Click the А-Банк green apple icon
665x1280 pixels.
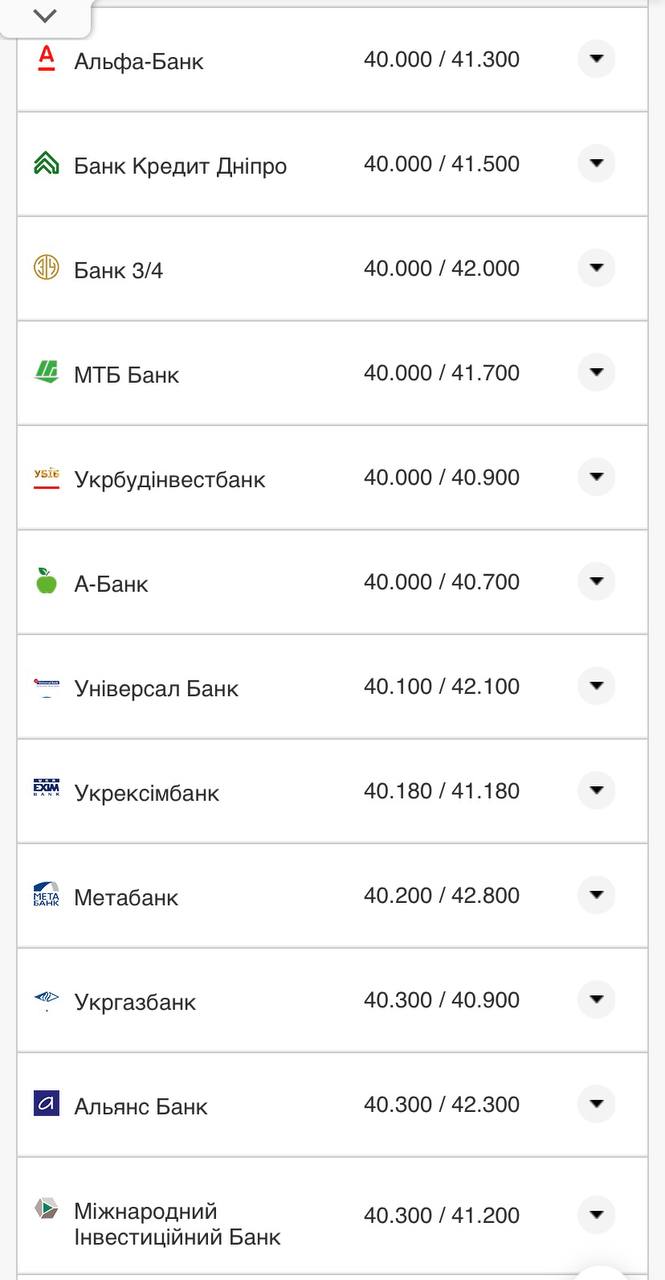tap(46, 581)
